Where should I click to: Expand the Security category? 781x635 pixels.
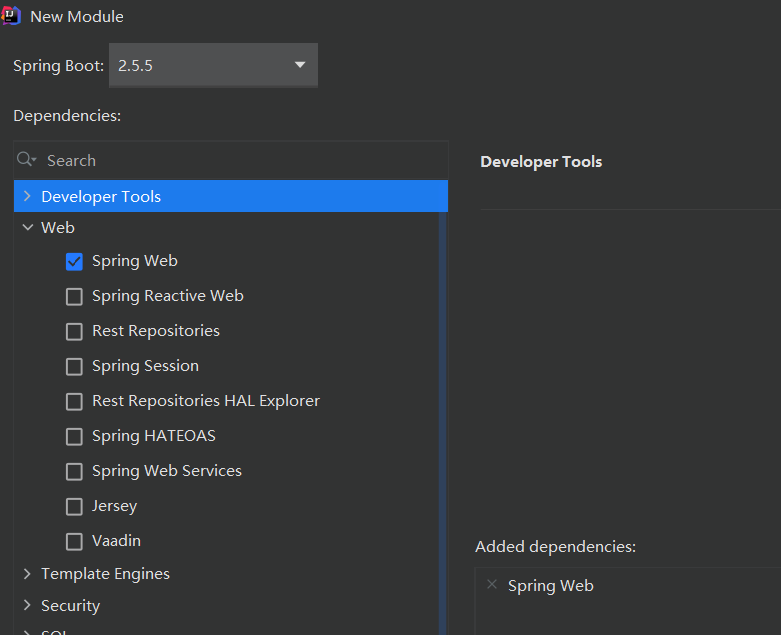27,605
